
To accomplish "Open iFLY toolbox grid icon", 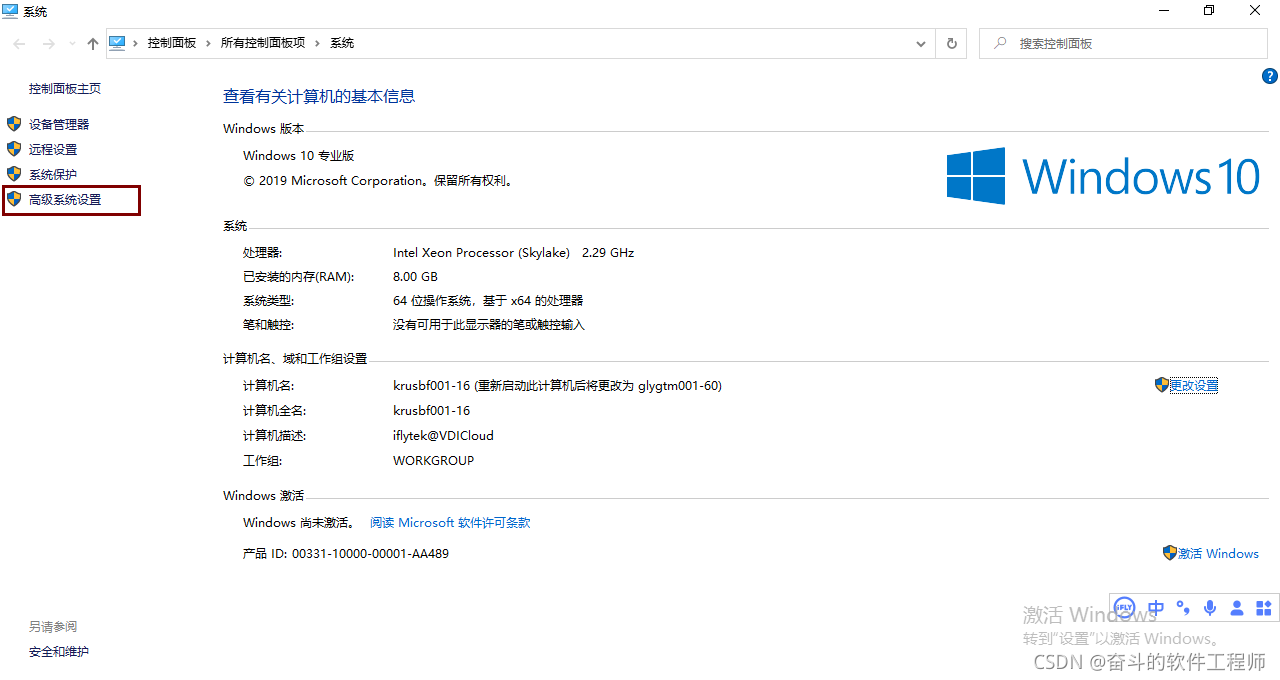I will pyautogui.click(x=1263, y=607).
